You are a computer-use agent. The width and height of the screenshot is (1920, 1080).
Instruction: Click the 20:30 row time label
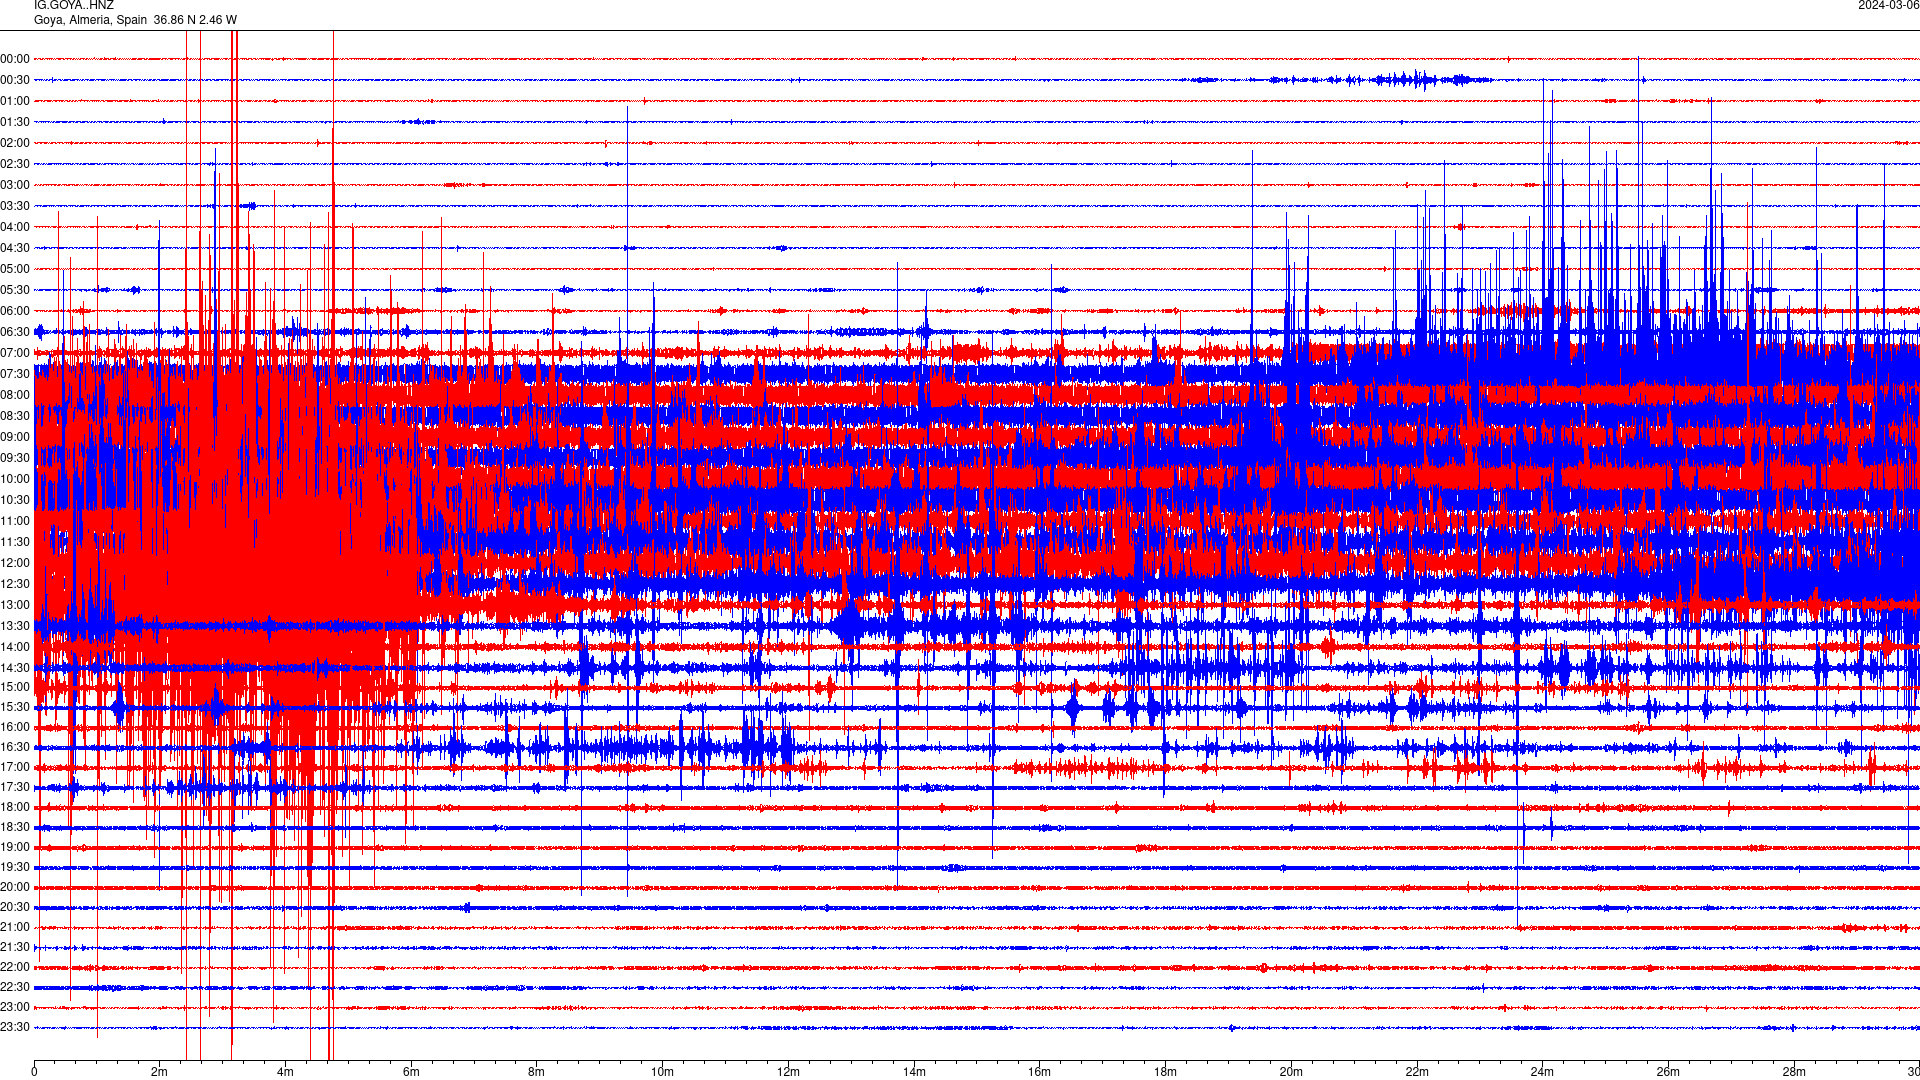(x=15, y=907)
